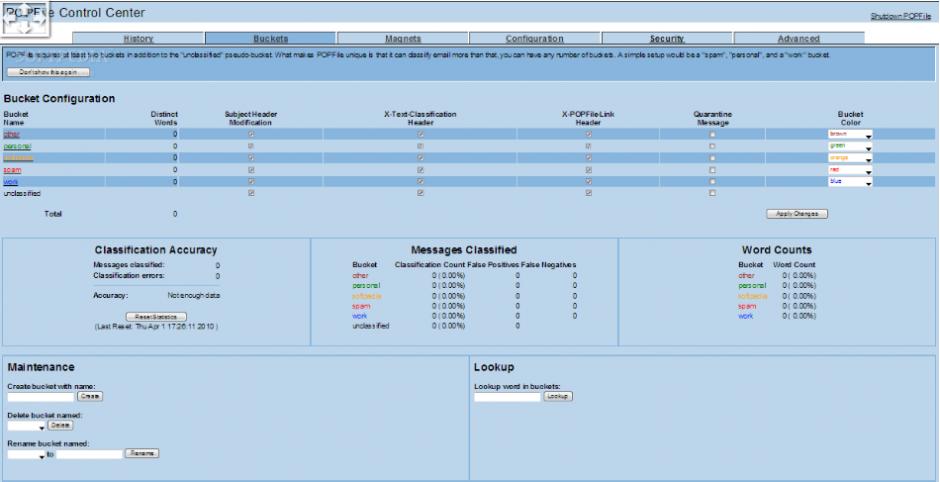Toggle X-Text-Classification Header for 'personal' bucket
The width and height of the screenshot is (940, 482).
[420, 146]
